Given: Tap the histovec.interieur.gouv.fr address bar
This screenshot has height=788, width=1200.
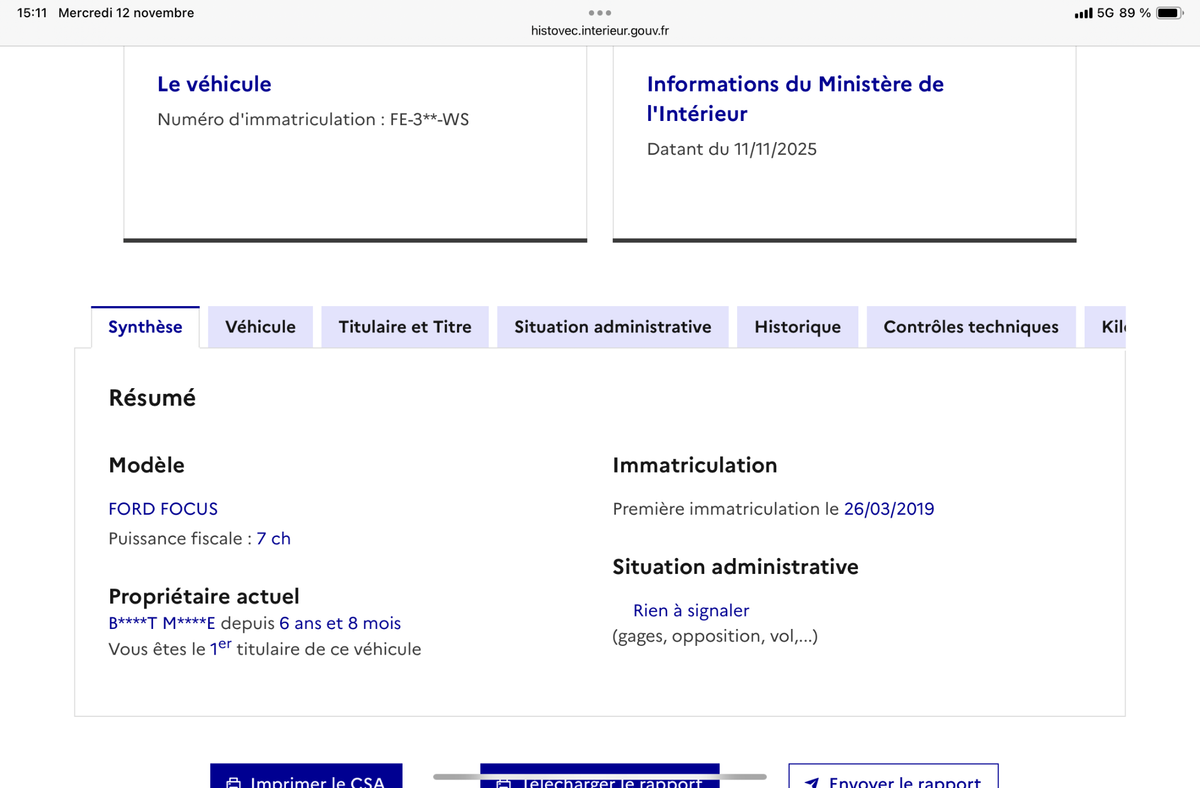Looking at the screenshot, I should (x=600, y=30).
